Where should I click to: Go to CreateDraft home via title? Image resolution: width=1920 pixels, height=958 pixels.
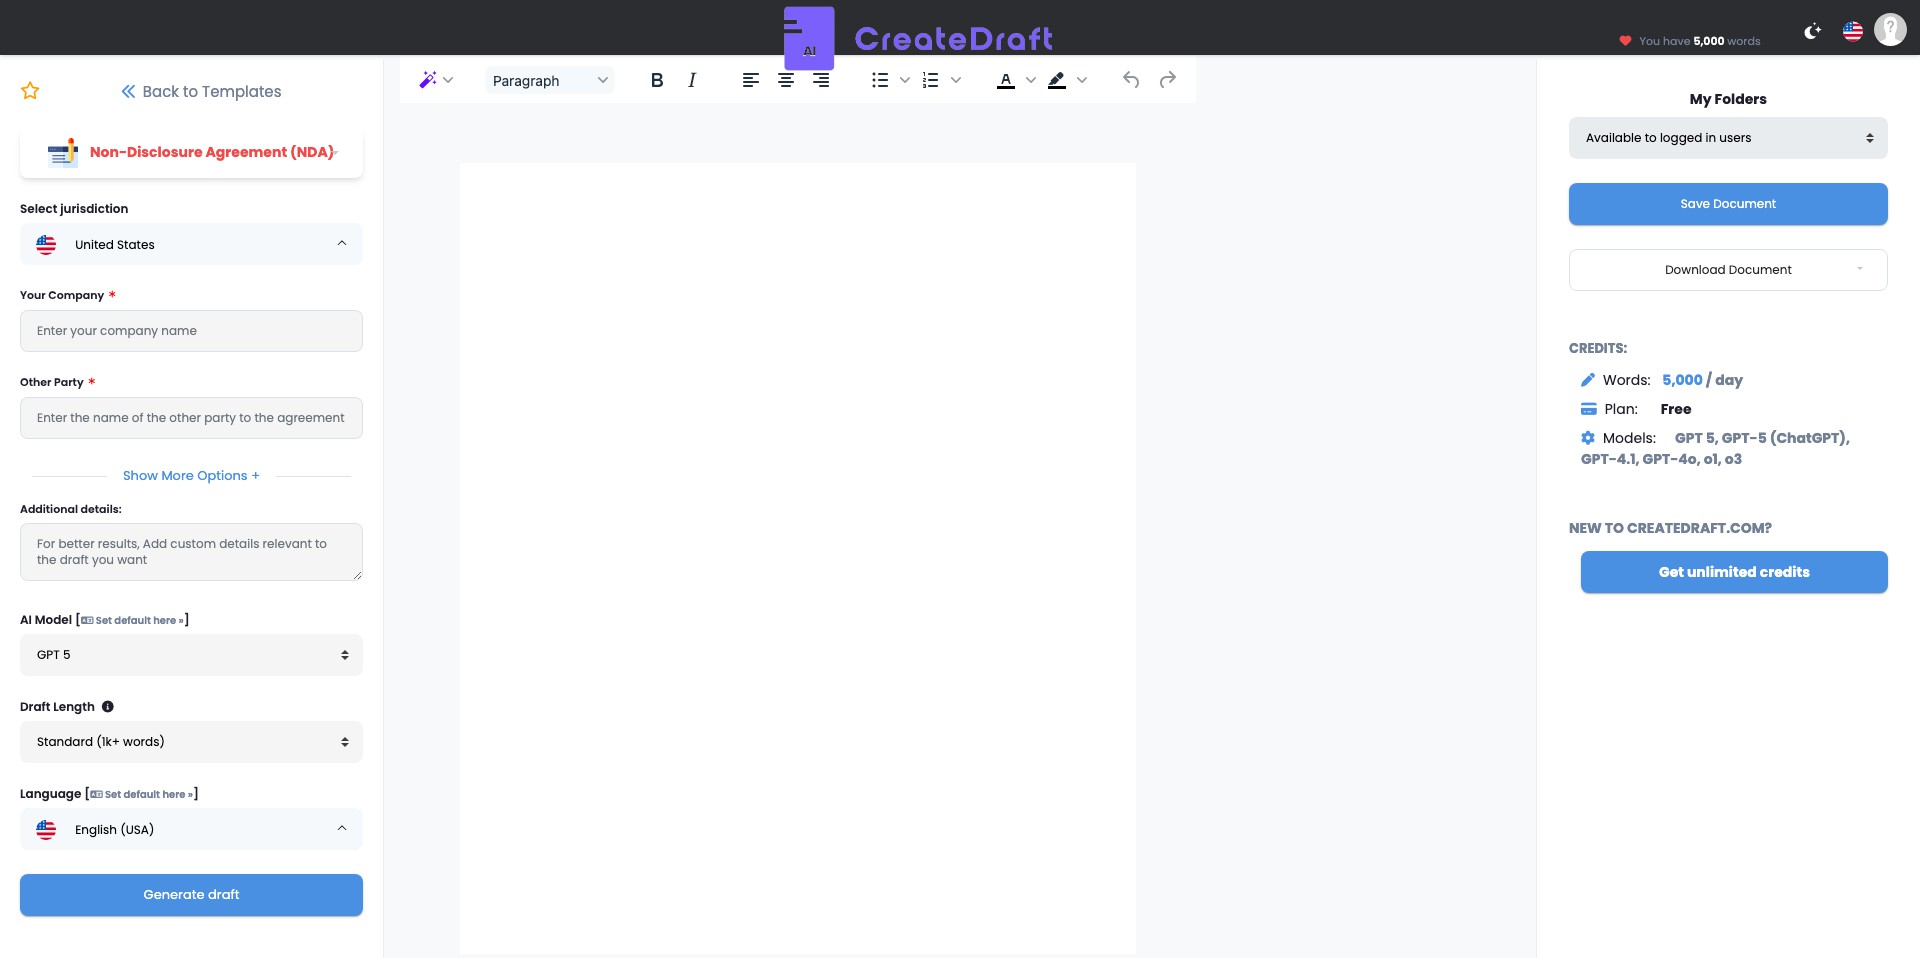click(954, 38)
